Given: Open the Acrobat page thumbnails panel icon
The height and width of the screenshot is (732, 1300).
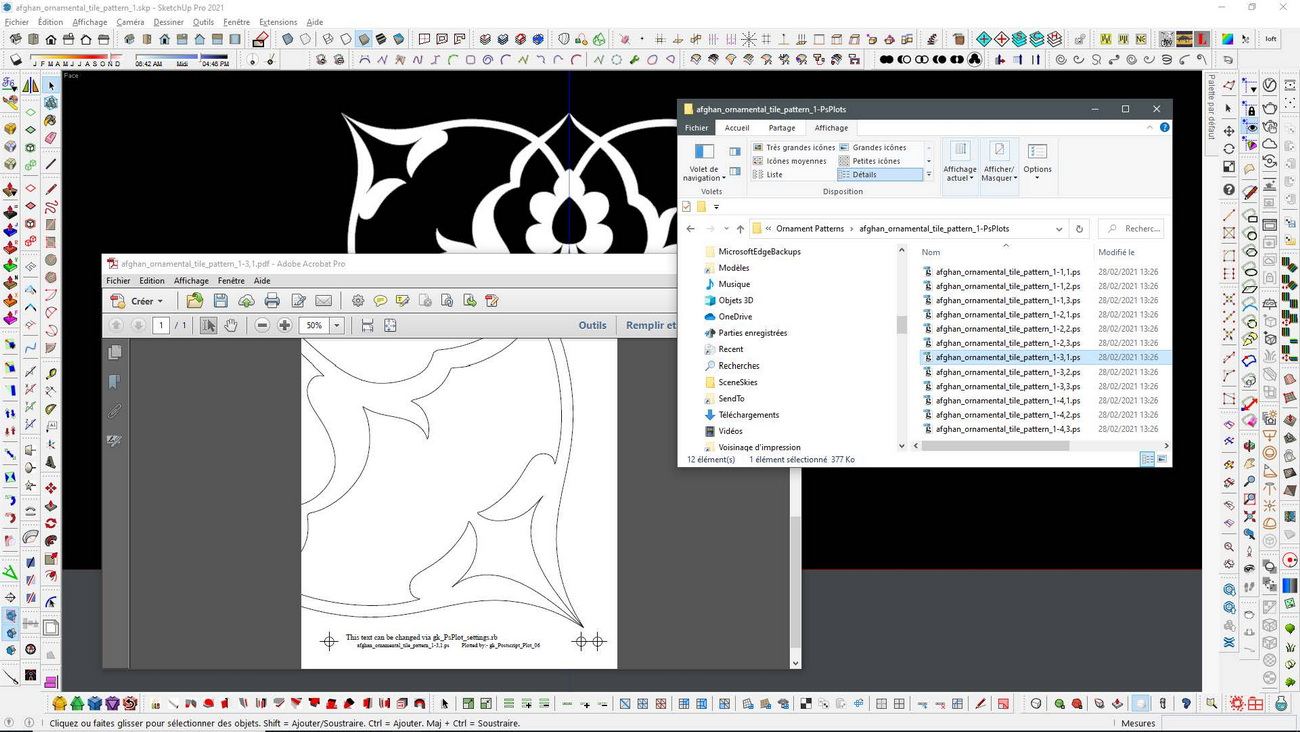Looking at the screenshot, I should (115, 352).
